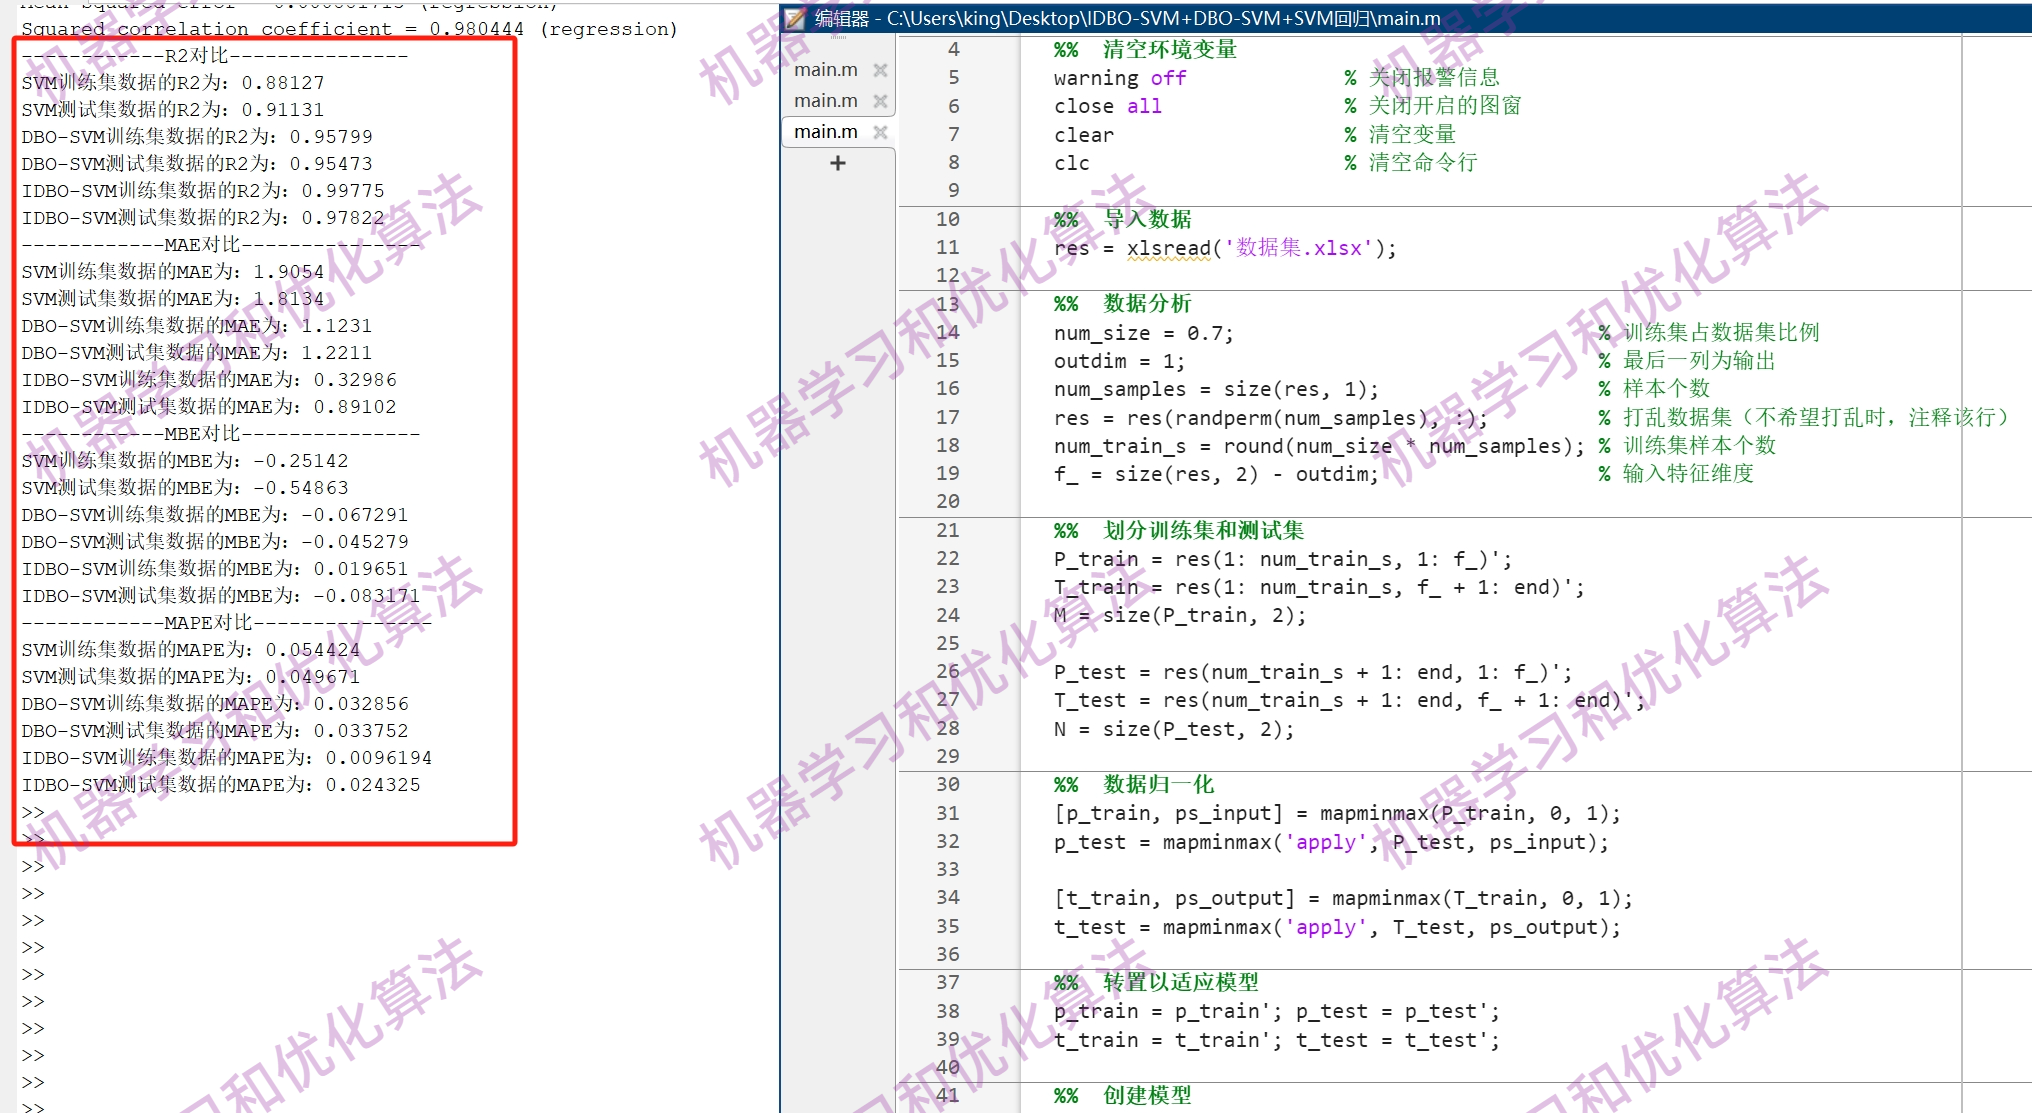Close the topmost main.m tab with its × icon
Screen dimensions: 2032x1113
pos(881,71)
